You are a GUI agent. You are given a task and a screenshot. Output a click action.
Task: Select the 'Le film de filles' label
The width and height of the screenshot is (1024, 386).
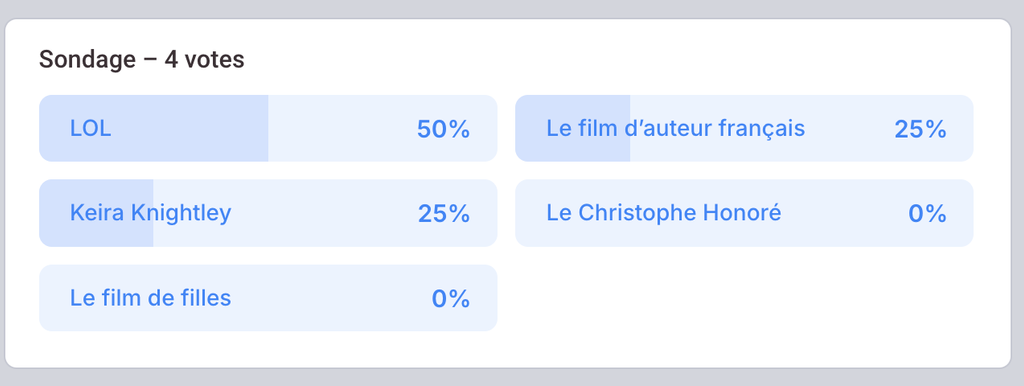tap(150, 298)
